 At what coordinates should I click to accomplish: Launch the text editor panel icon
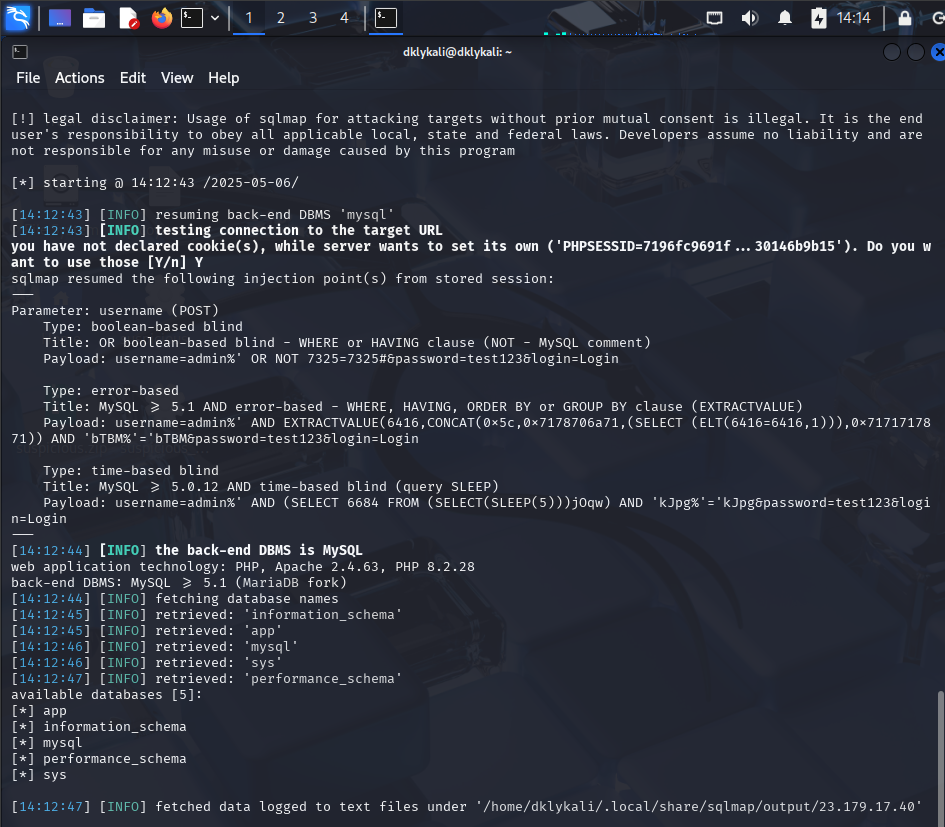[x=128, y=18]
